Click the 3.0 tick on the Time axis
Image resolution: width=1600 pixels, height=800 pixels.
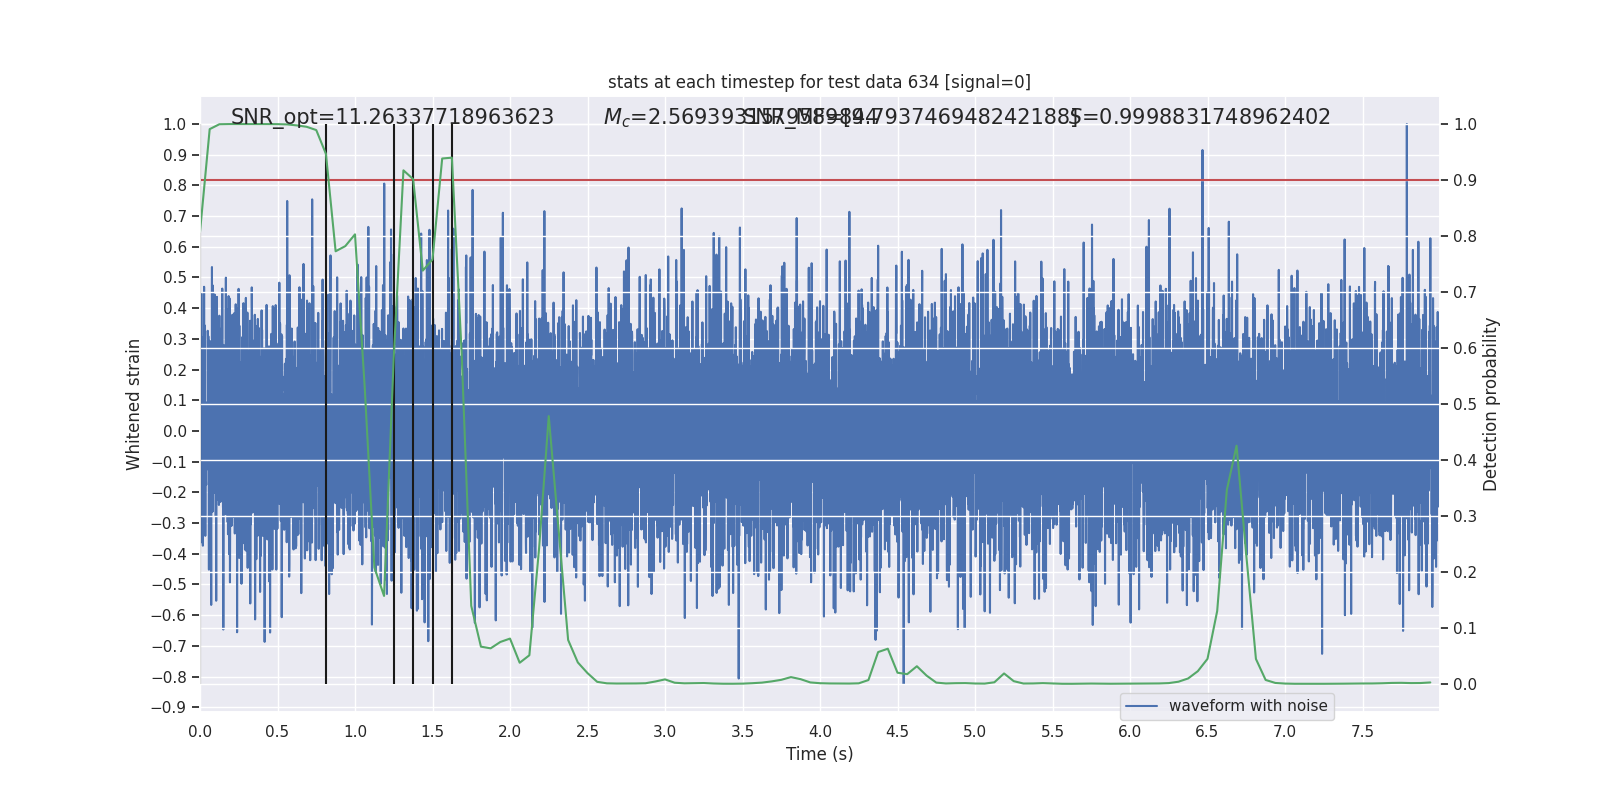click(665, 731)
